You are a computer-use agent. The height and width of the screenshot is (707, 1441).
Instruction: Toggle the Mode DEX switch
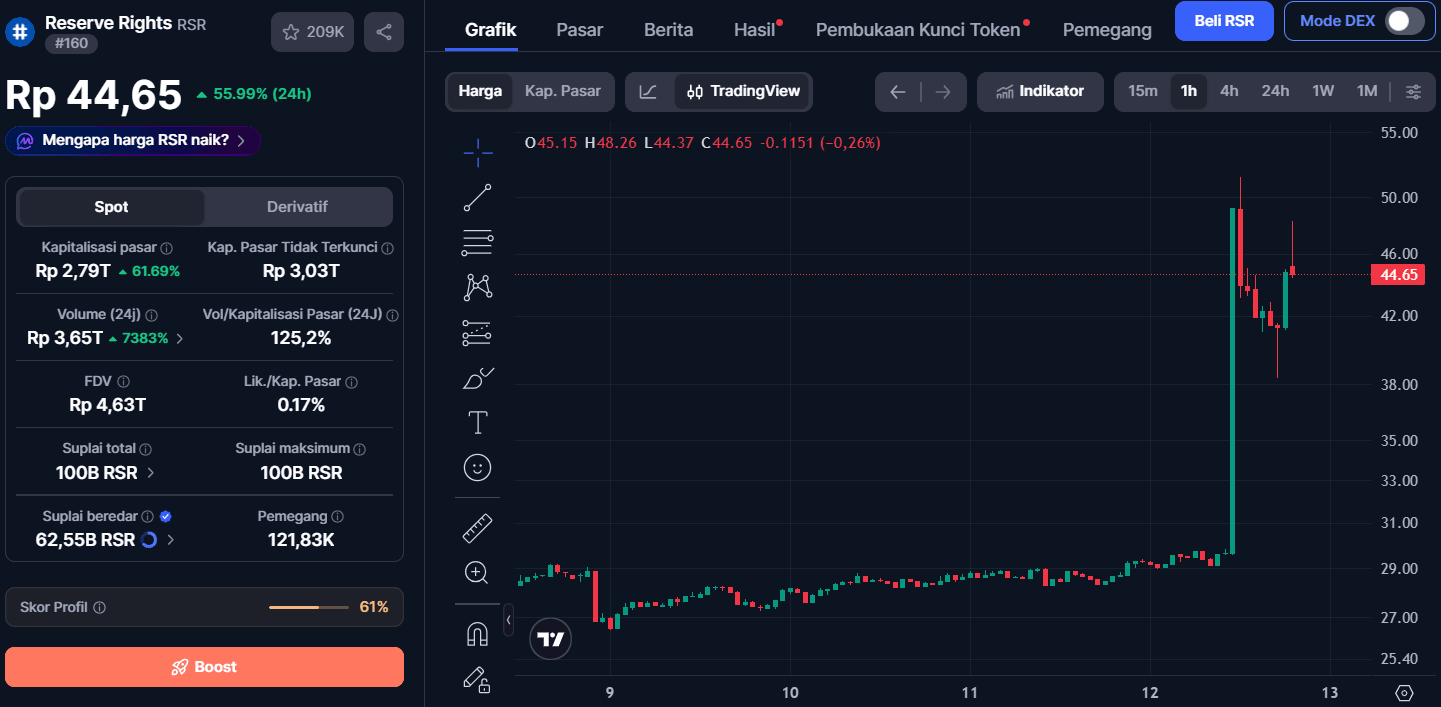(1404, 21)
